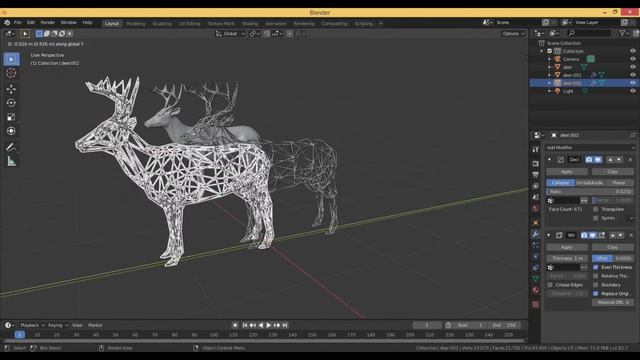The height and width of the screenshot is (360, 640).
Task: Open the Physics properties tab
Action: [536, 256]
